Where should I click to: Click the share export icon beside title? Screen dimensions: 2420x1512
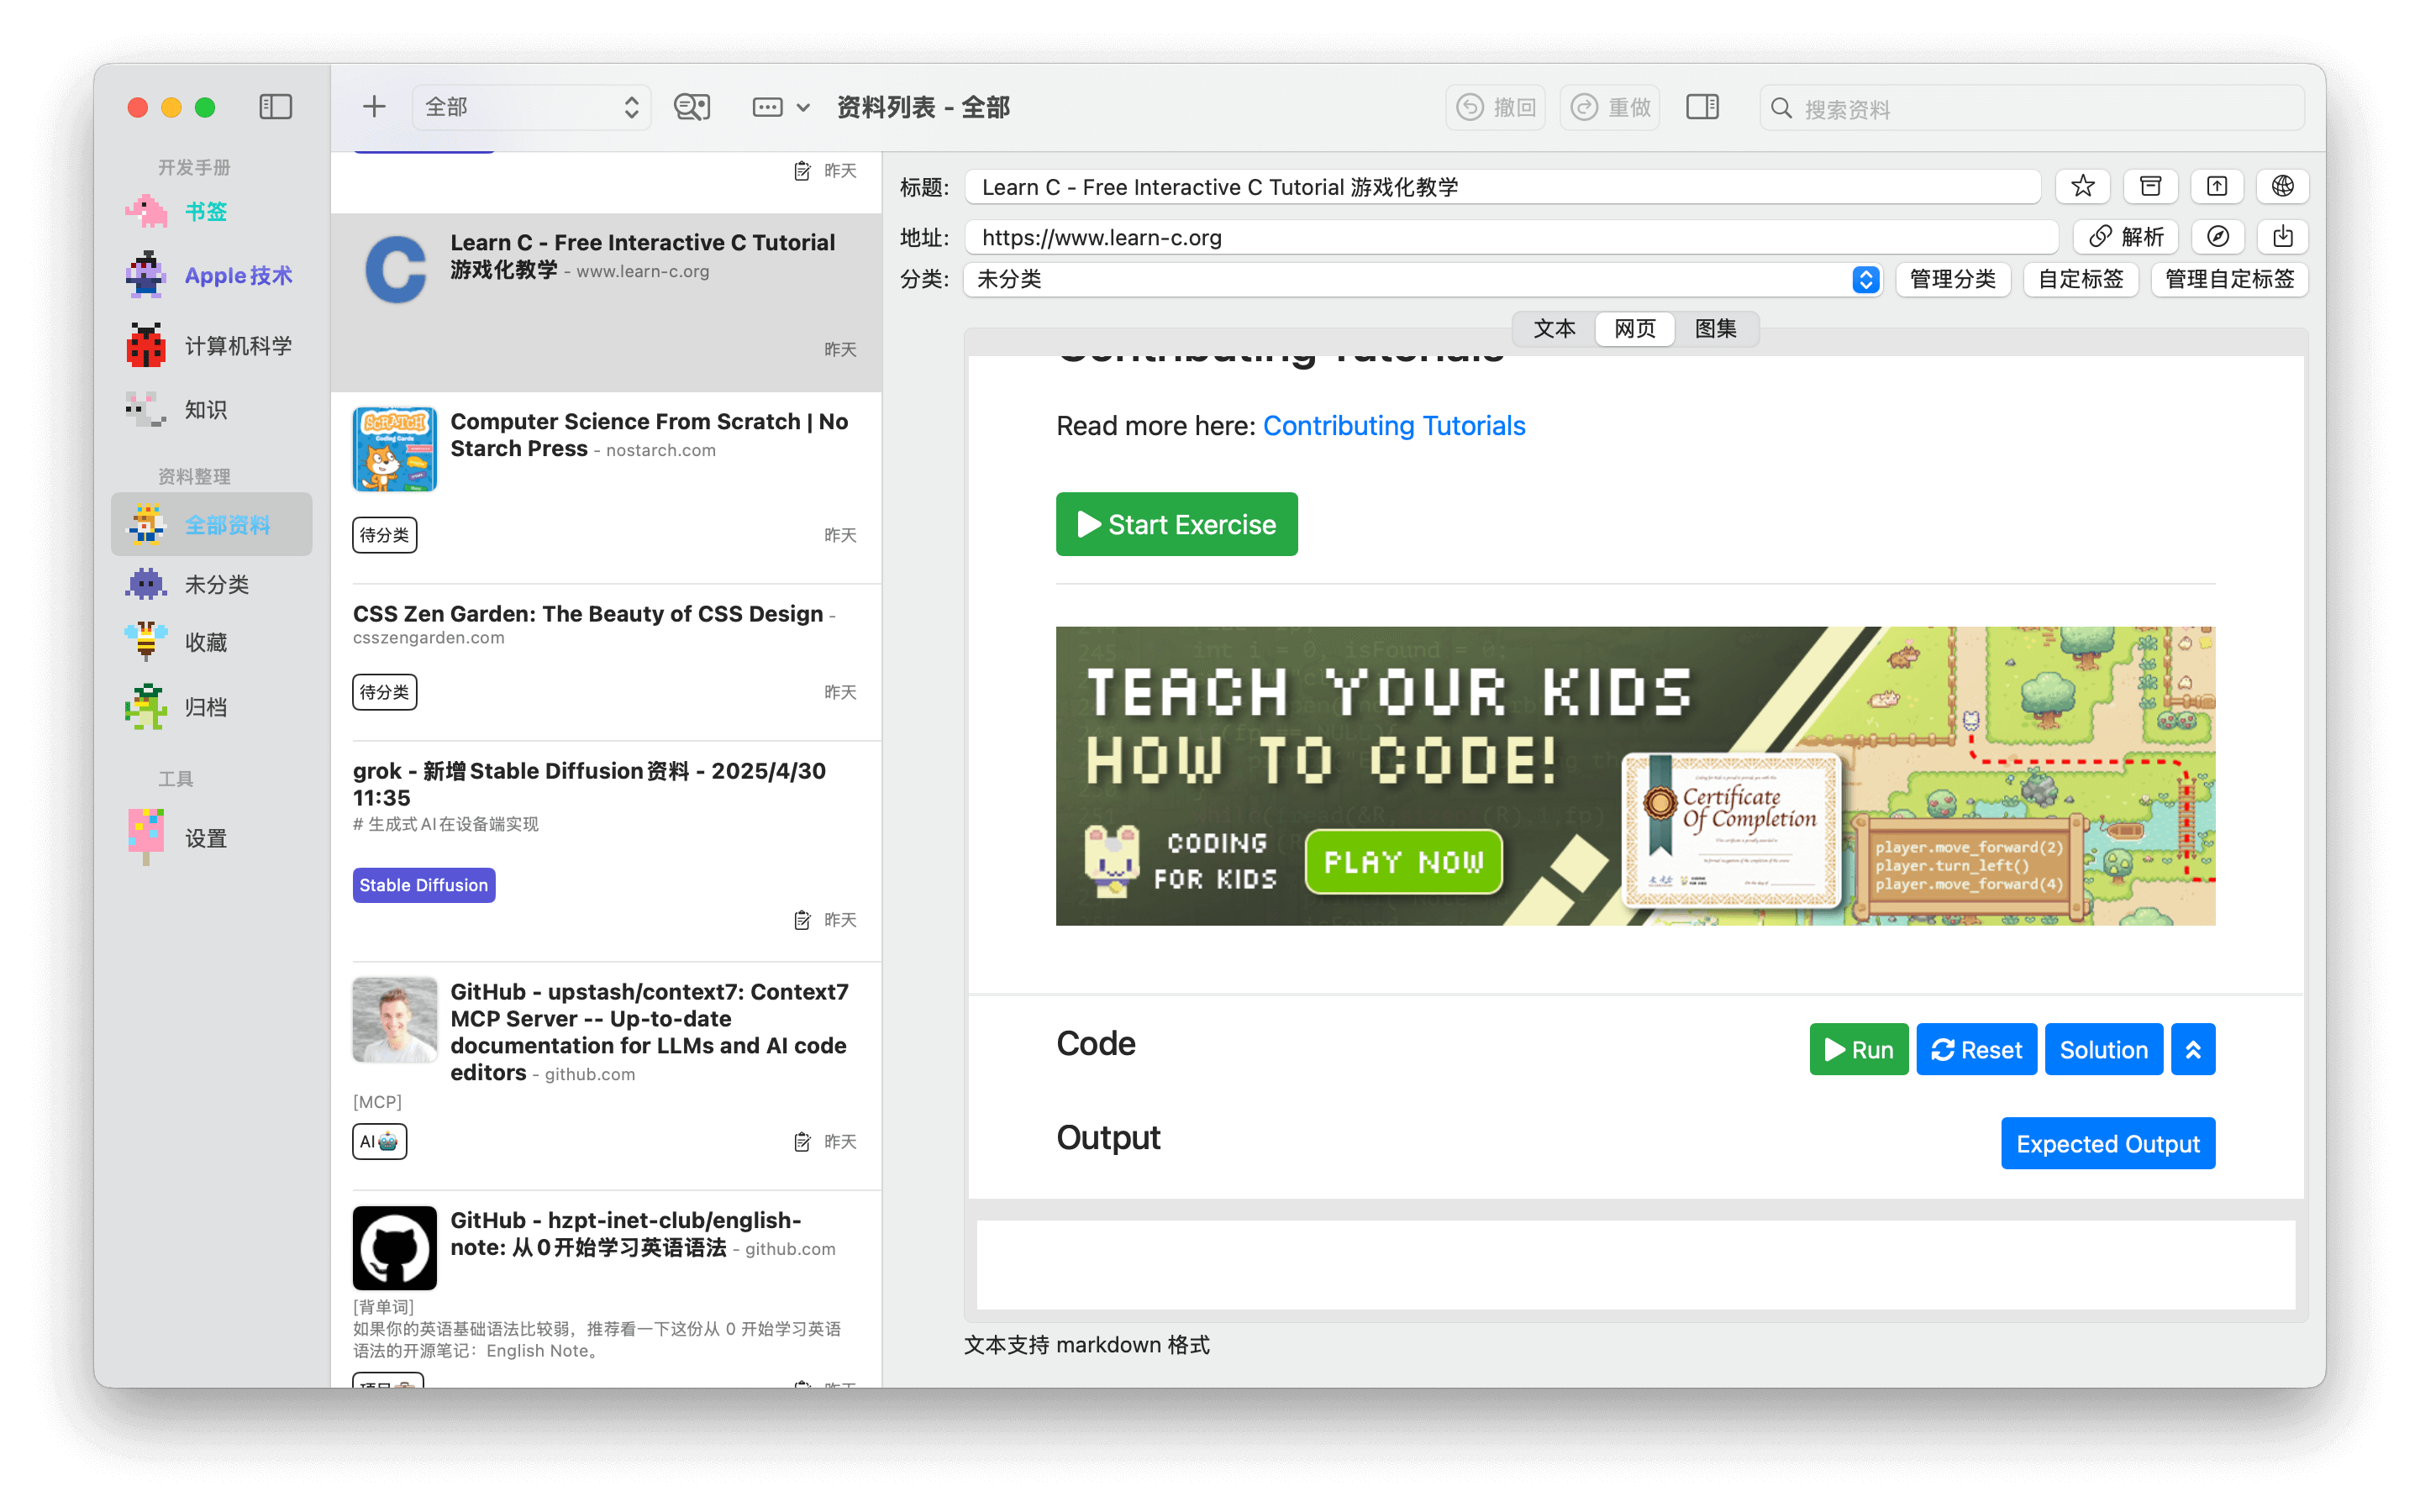click(x=2217, y=186)
